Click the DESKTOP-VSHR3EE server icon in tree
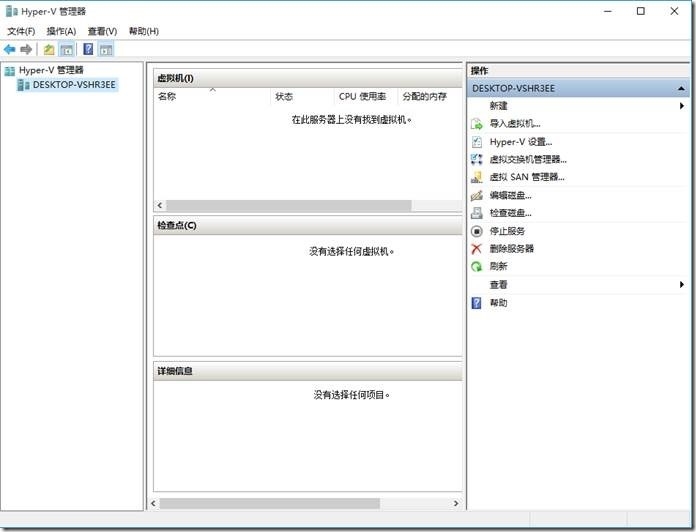696x532 pixels. [x=23, y=85]
